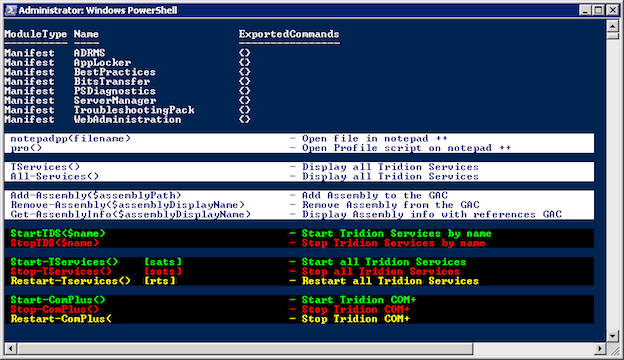The height and width of the screenshot is (360, 624).
Task: Click the vertical scrollbar thumb
Action: 612,36
